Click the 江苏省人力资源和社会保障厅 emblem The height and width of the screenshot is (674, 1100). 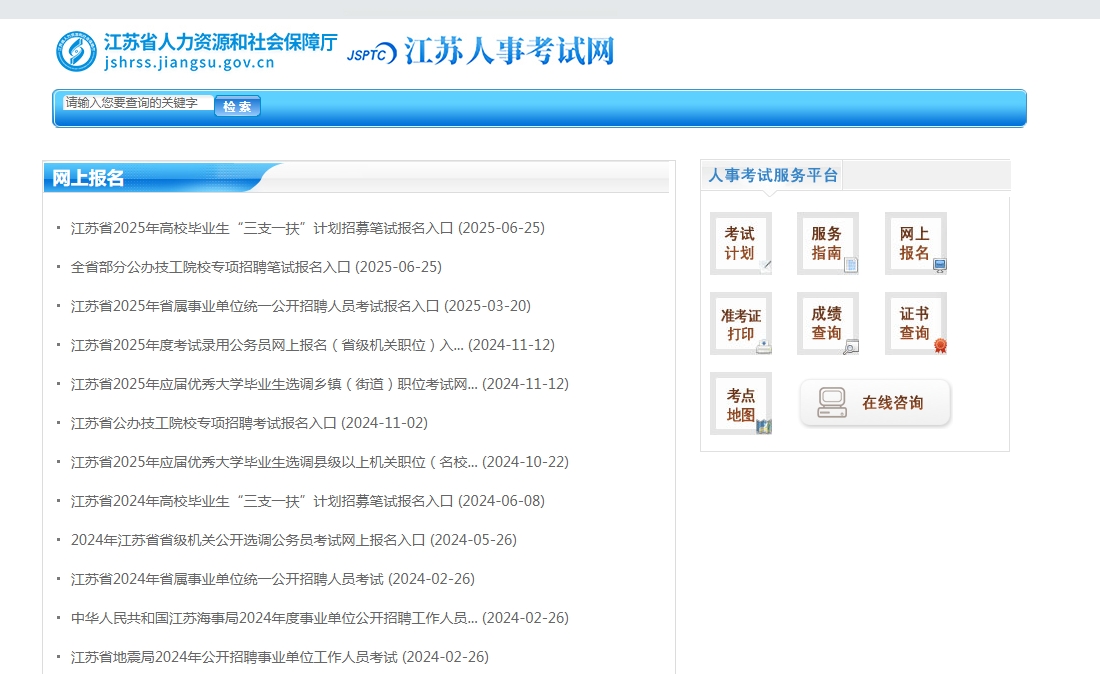[x=75, y=50]
